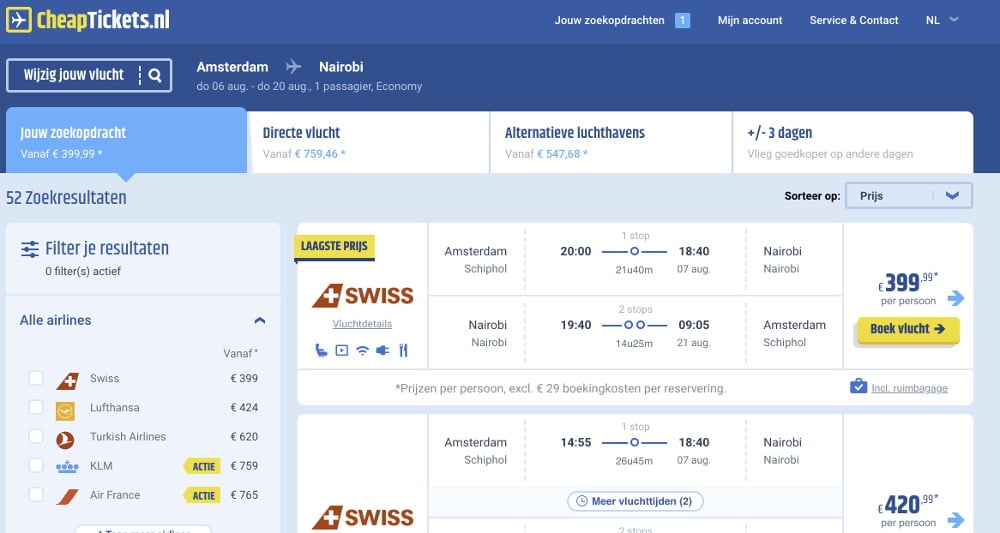Click the in-flight entertainment icon under Vluchtdetails
Viewport: 1000px width, 533px height.
tap(342, 350)
